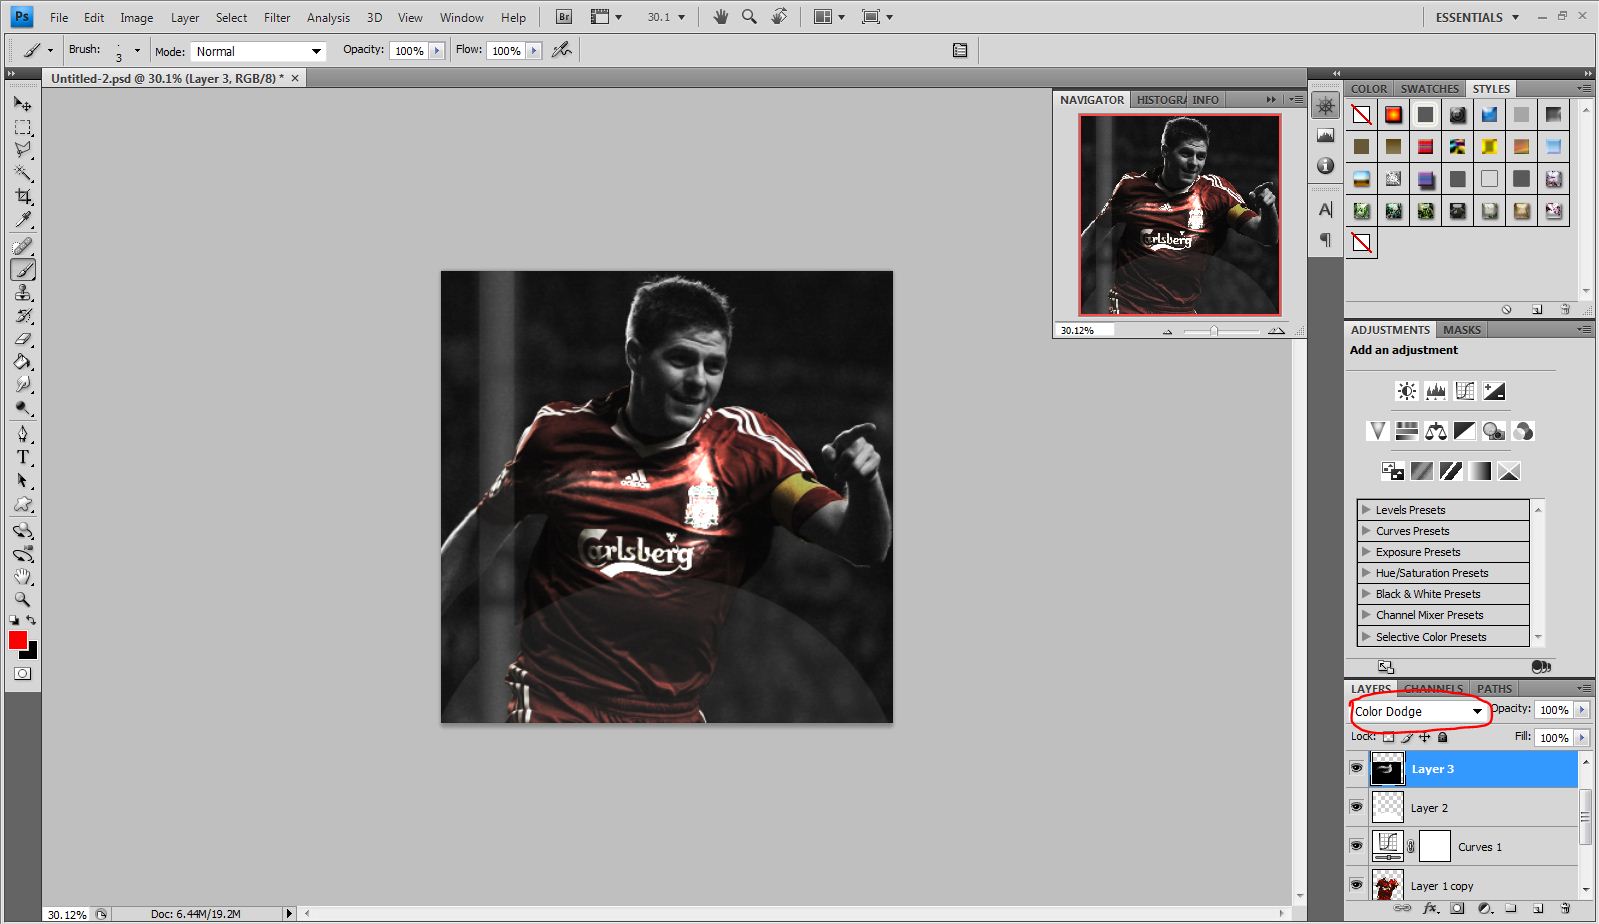Image resolution: width=1599 pixels, height=924 pixels.
Task: Select the Curves 1 layer name
Action: (x=1479, y=847)
